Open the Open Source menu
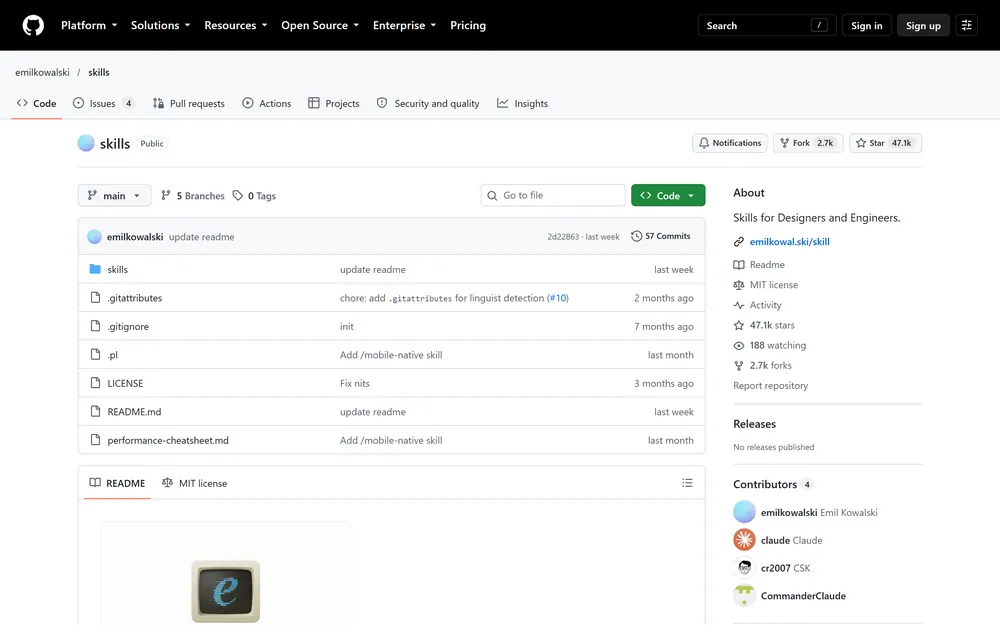 [320, 26]
